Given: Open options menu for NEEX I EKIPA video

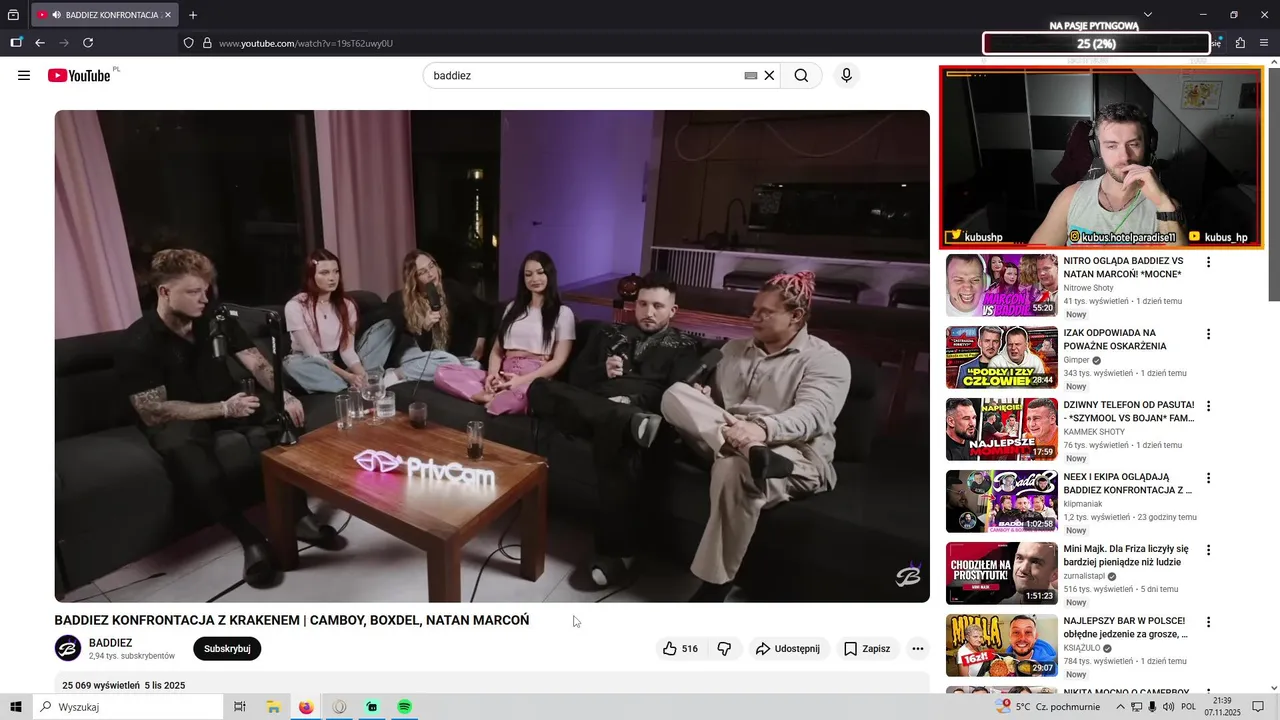Looking at the screenshot, I should (x=1208, y=478).
